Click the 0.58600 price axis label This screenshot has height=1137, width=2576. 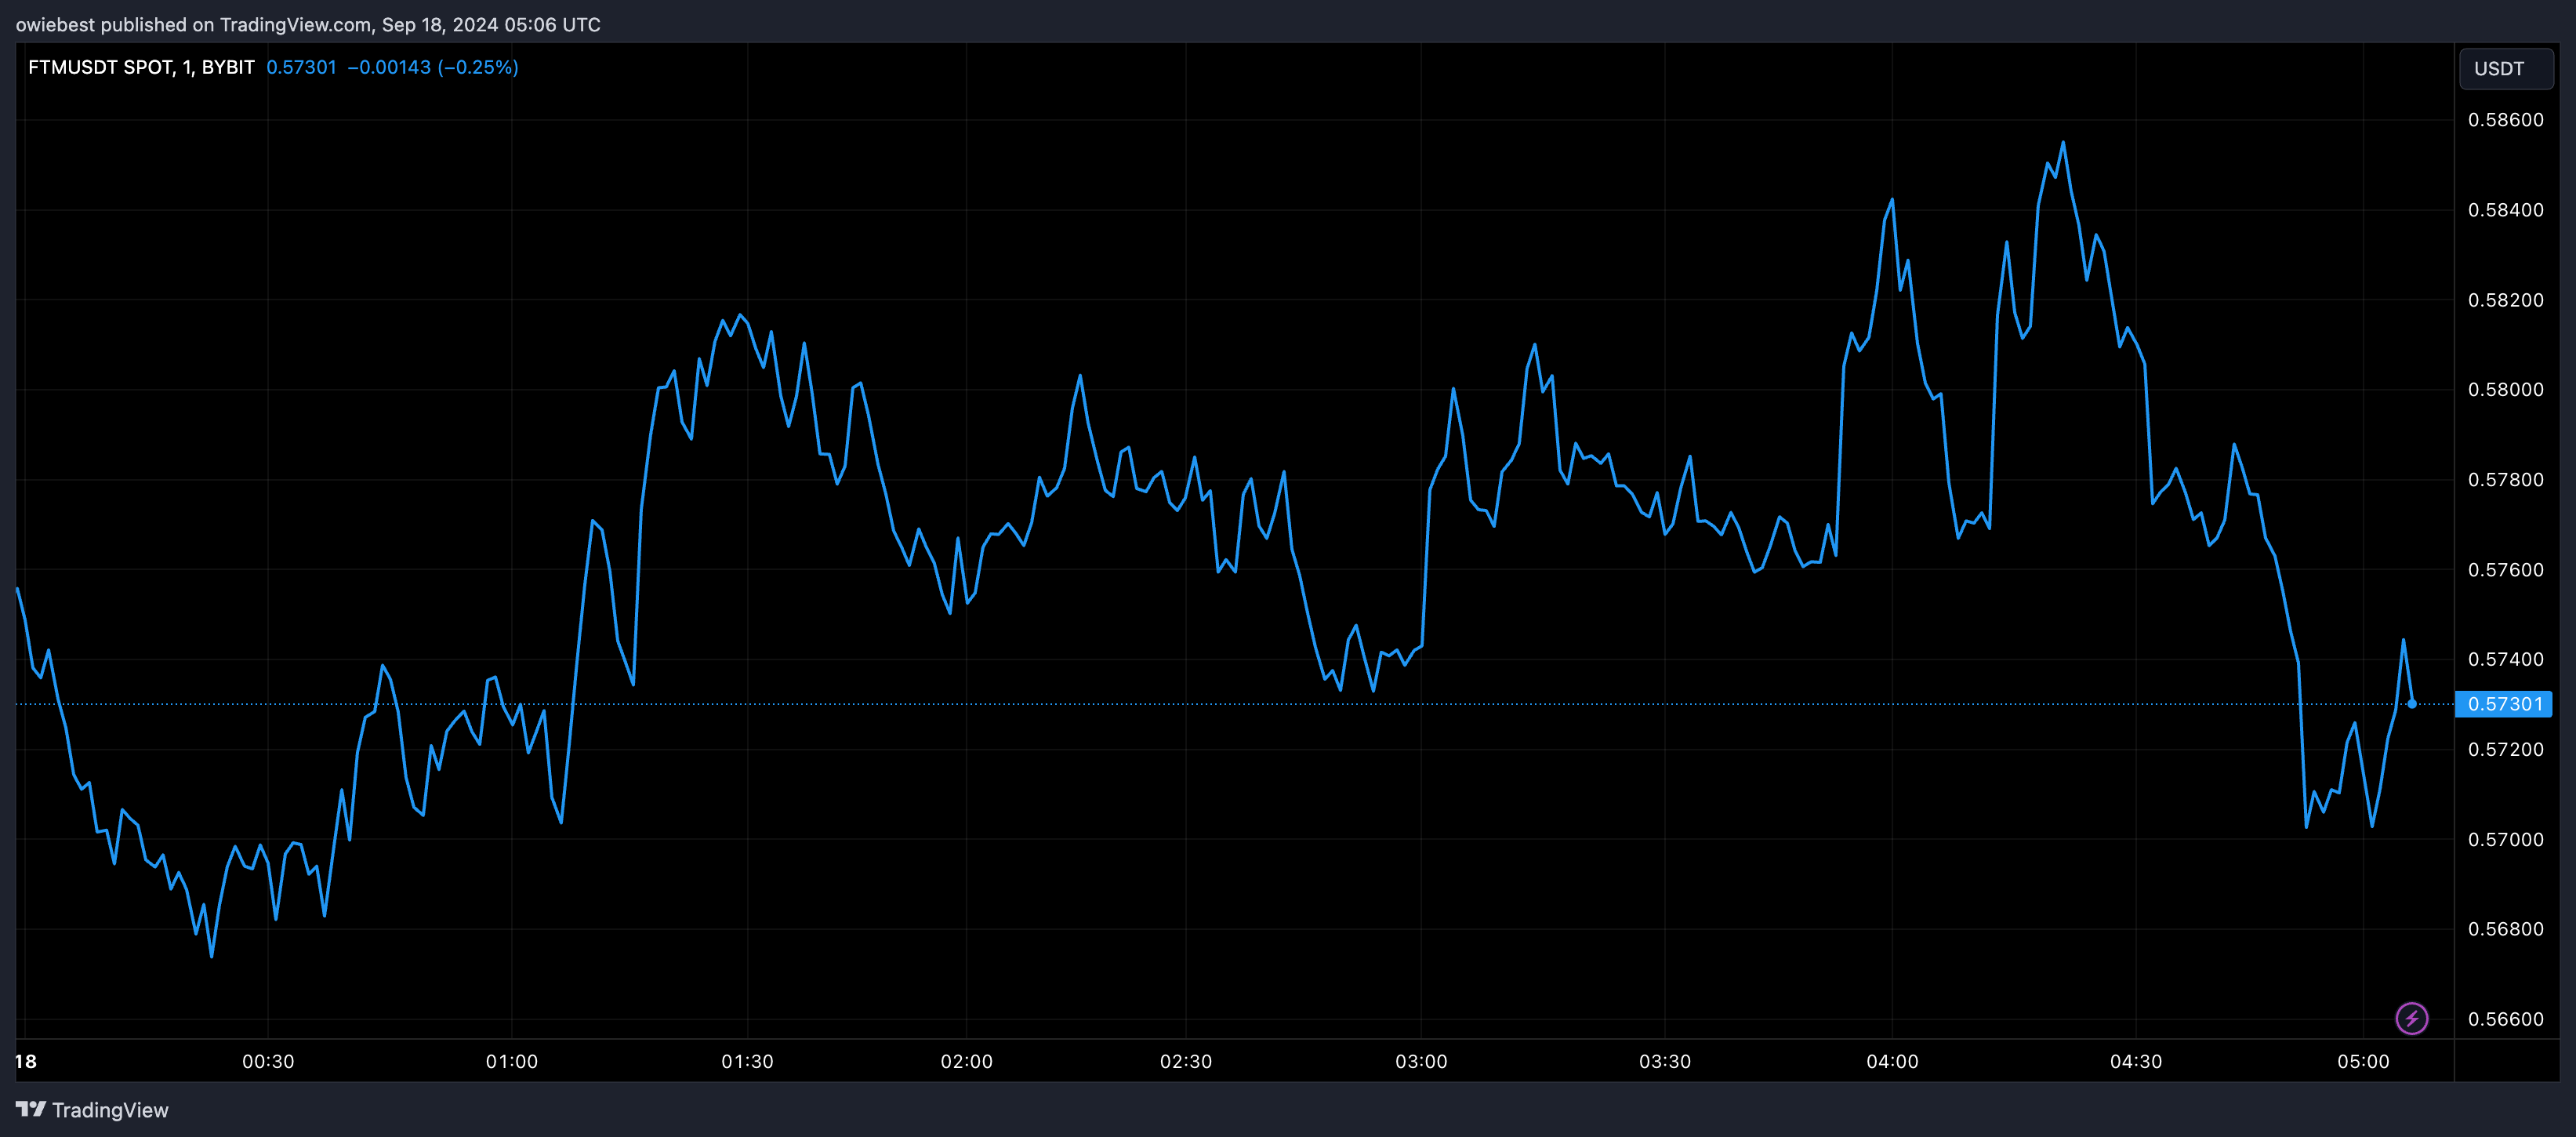[x=2506, y=120]
